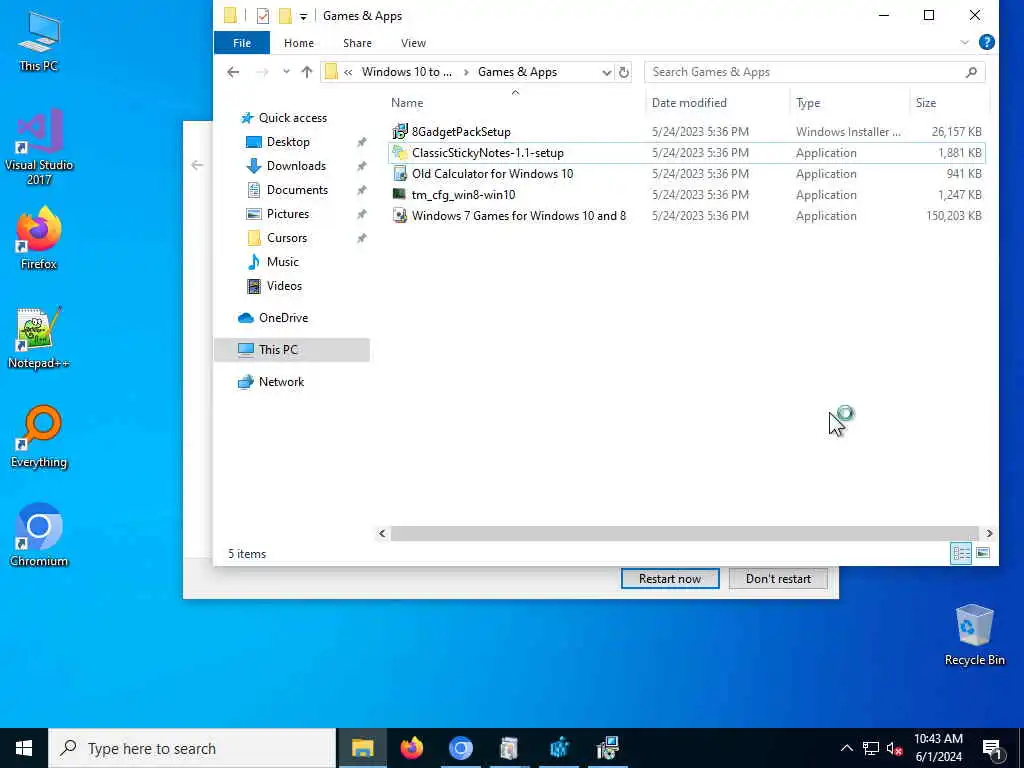Click the Explorer help question mark icon
Image resolution: width=1024 pixels, height=768 pixels.
point(987,42)
